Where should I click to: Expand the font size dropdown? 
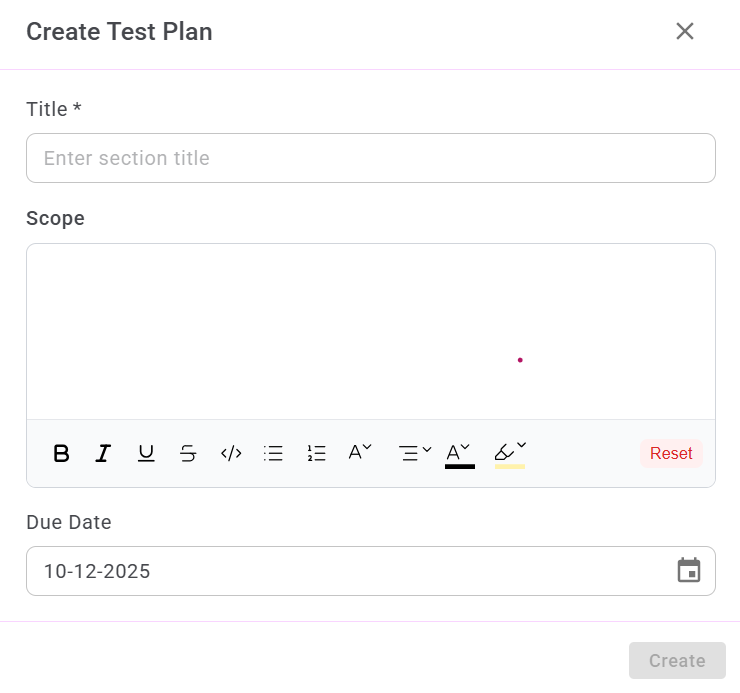(360, 452)
